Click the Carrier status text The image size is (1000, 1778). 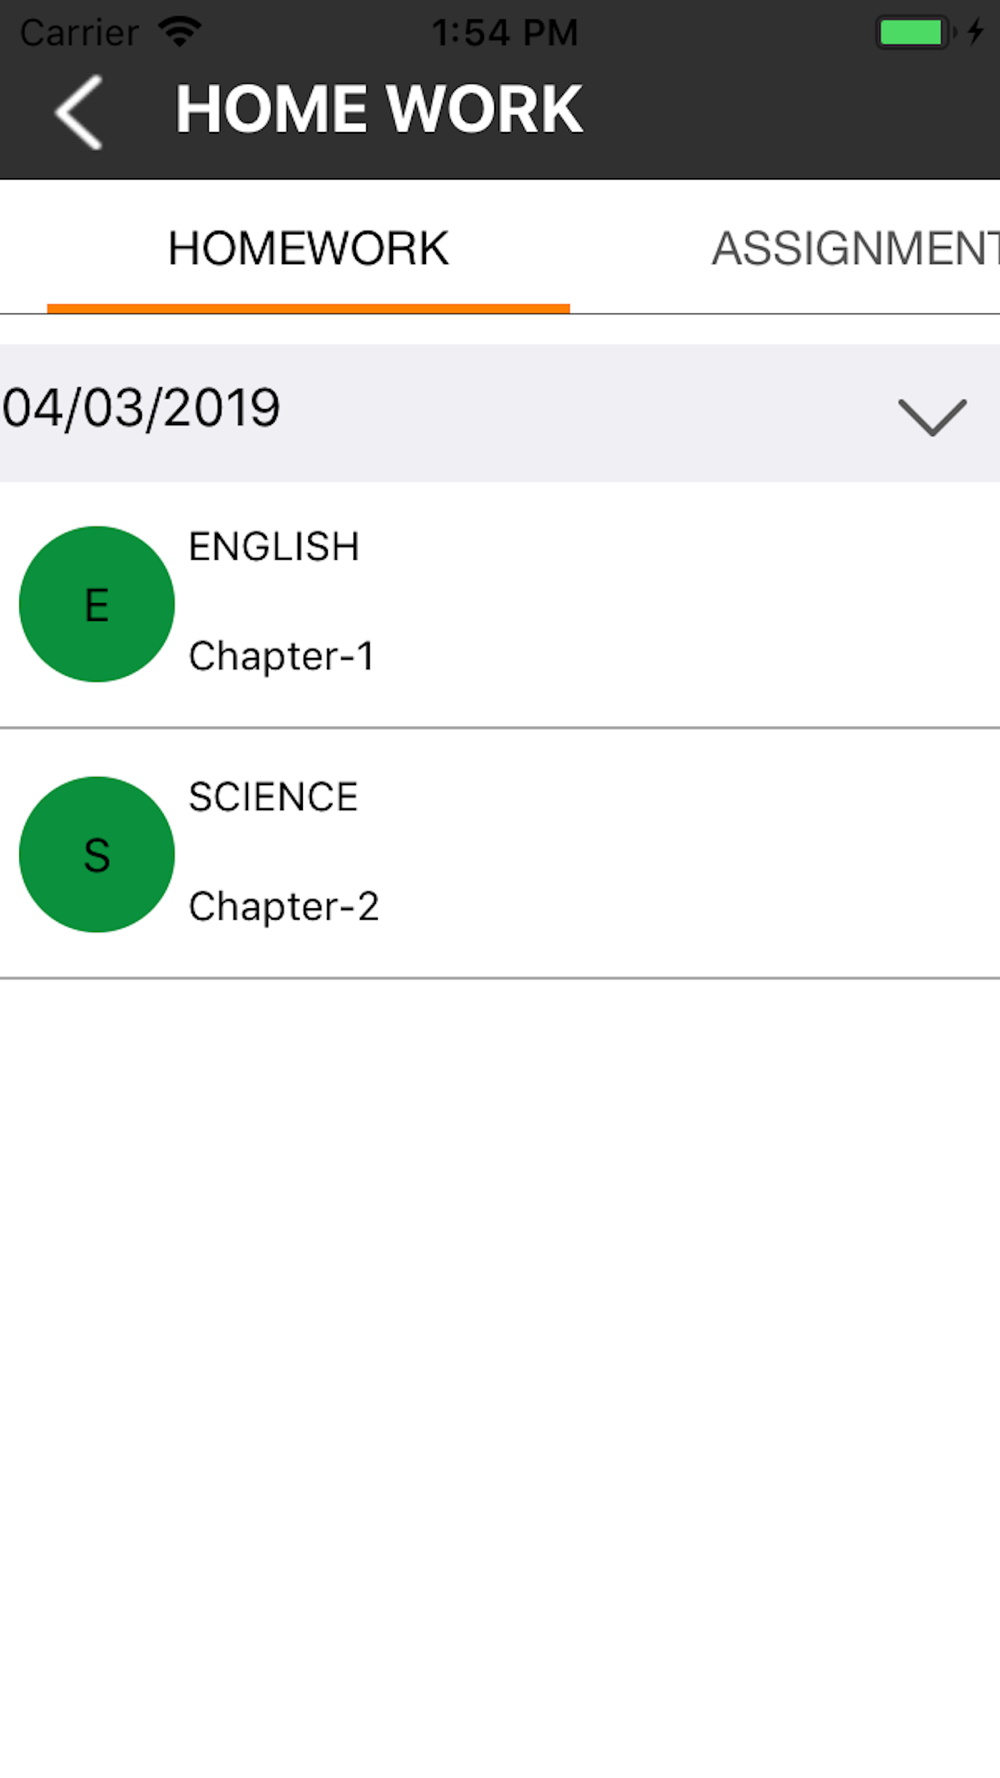[79, 33]
